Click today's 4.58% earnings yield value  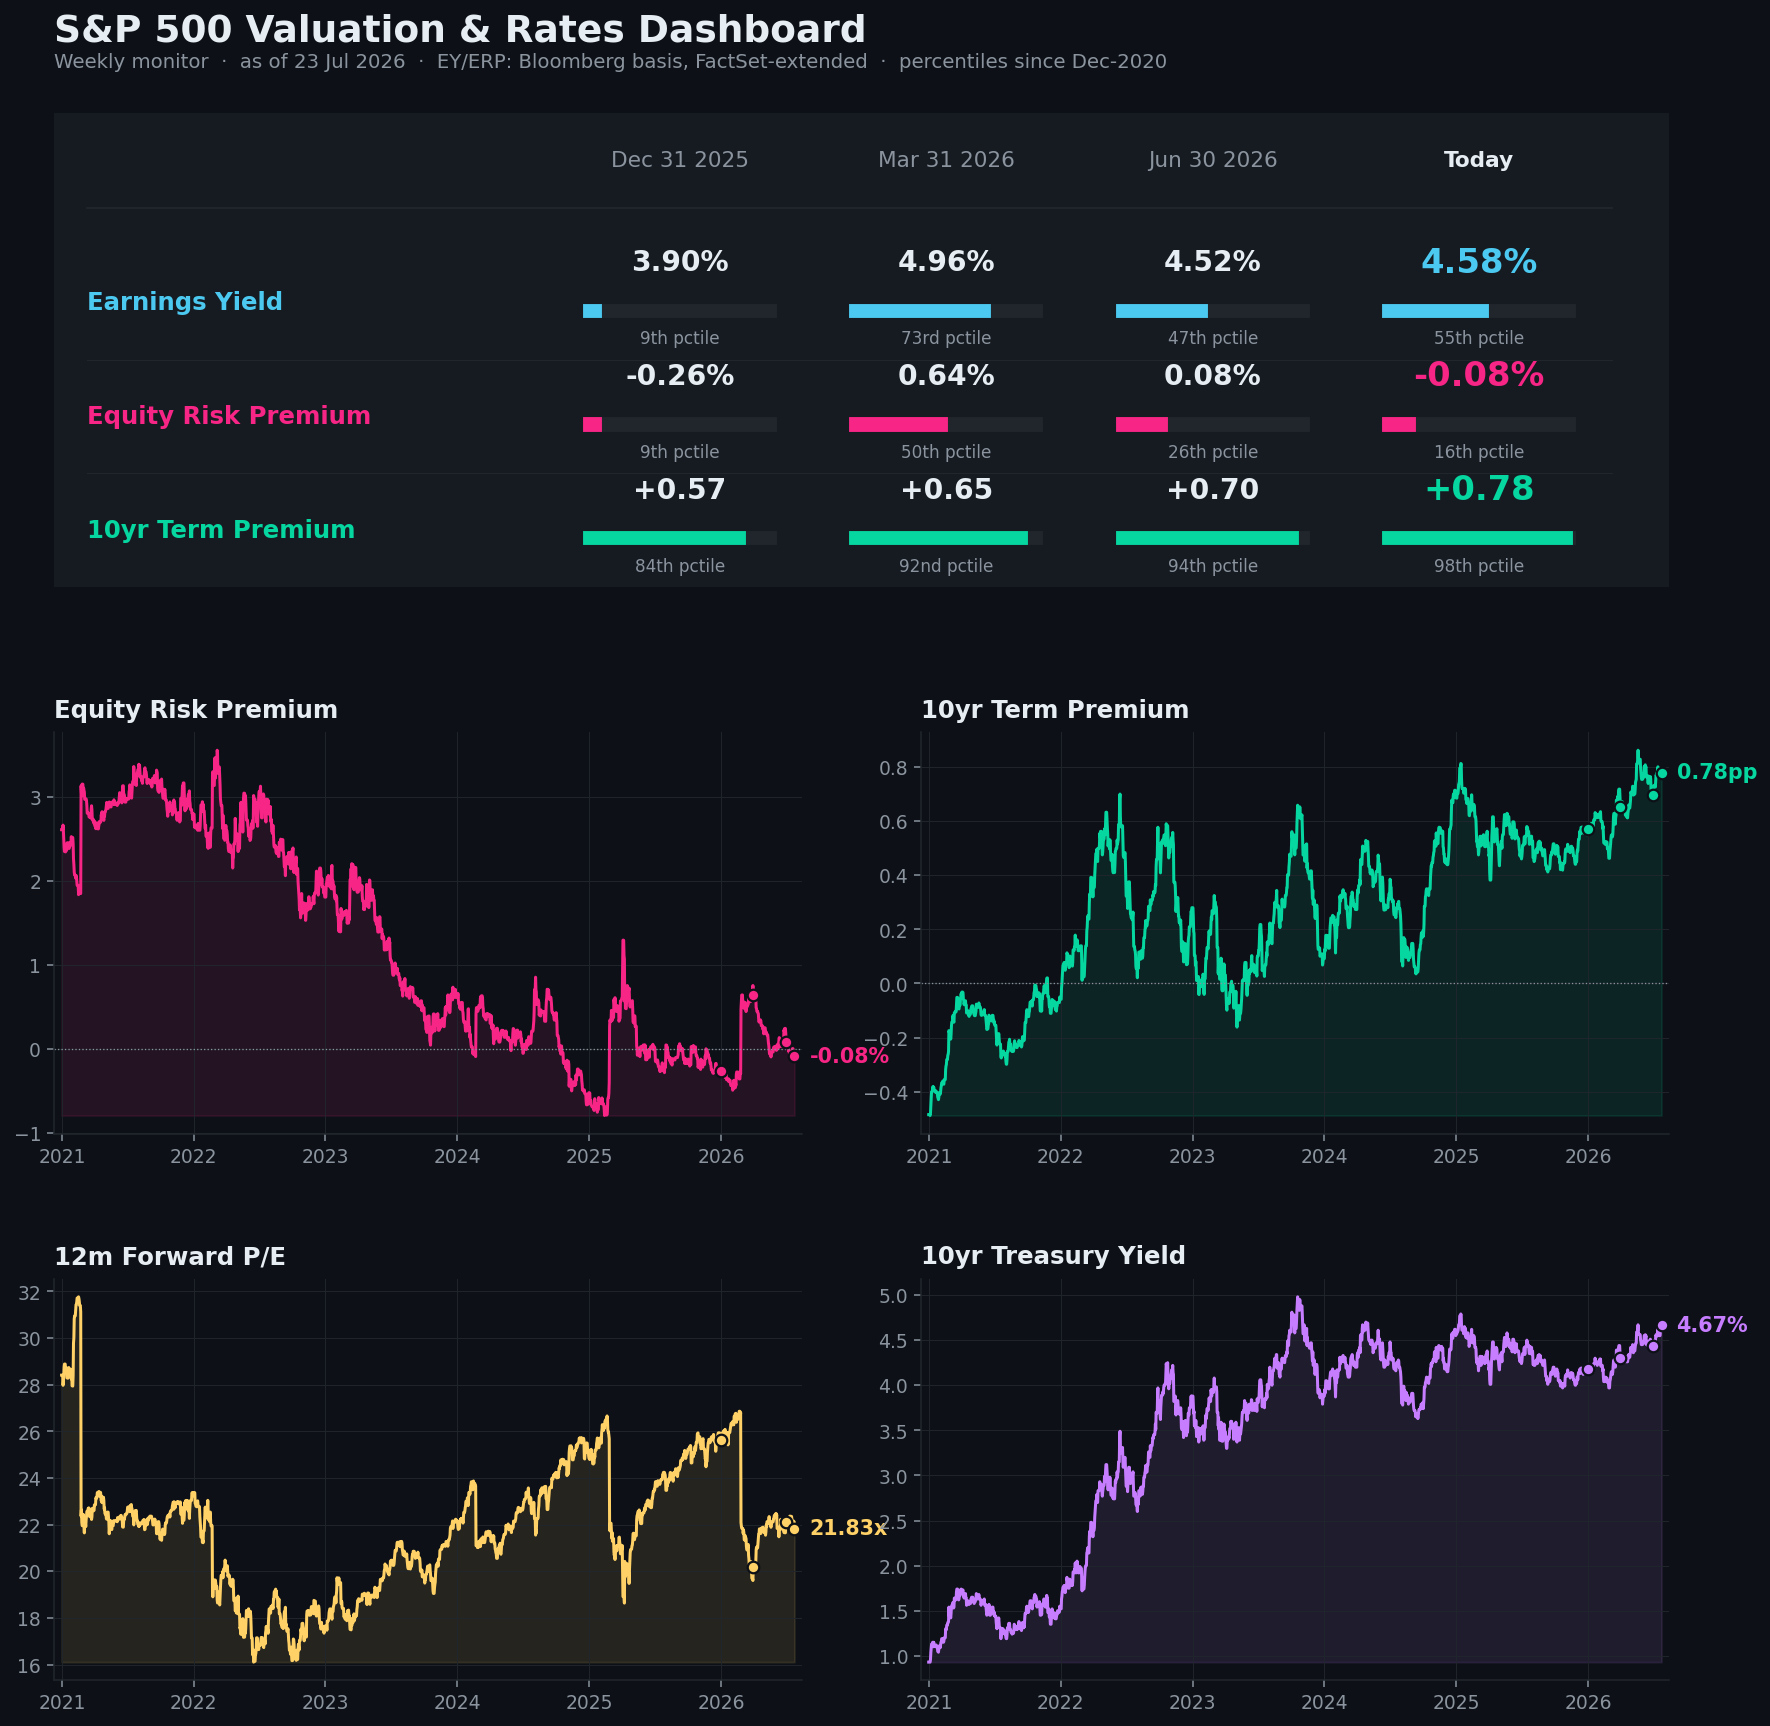click(1479, 262)
